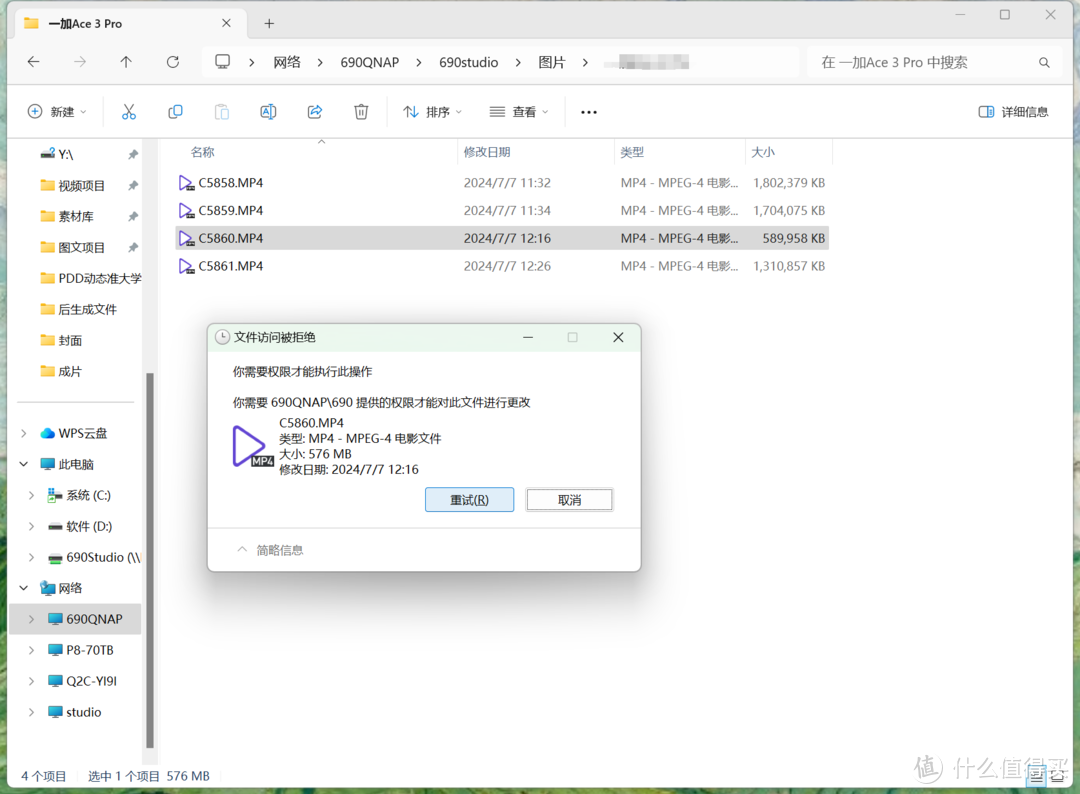The width and height of the screenshot is (1080, 794).
Task: Click the Share icon in toolbar
Action: [x=315, y=112]
